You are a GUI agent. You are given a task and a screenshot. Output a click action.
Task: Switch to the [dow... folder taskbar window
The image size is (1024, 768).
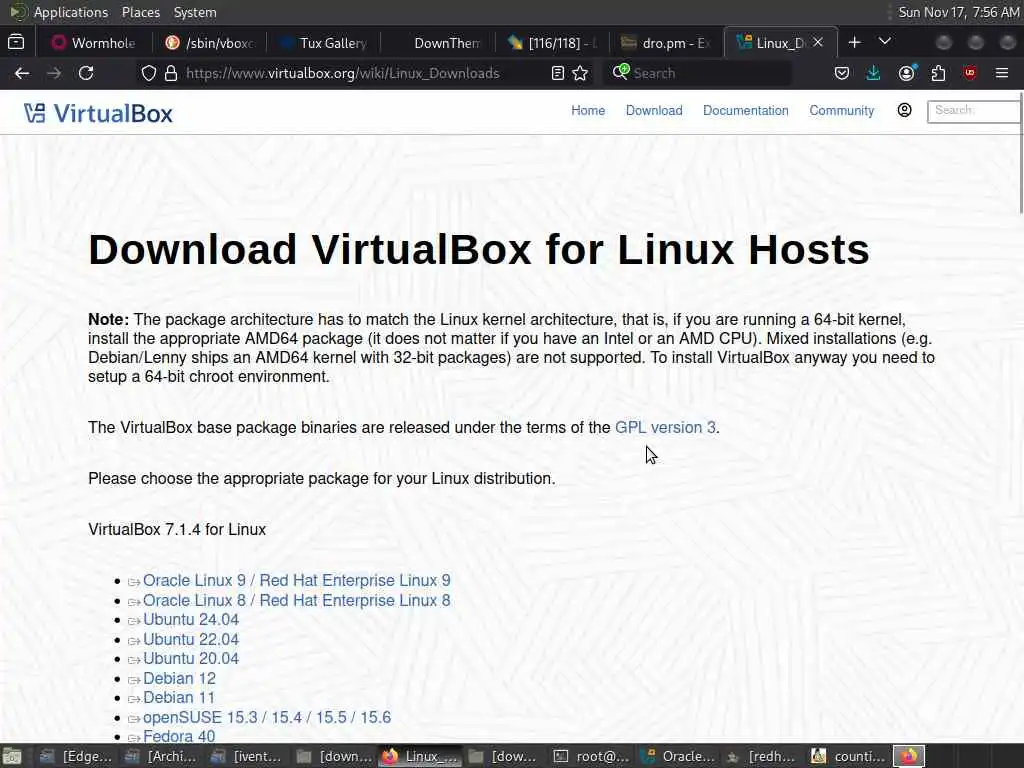[503, 756]
